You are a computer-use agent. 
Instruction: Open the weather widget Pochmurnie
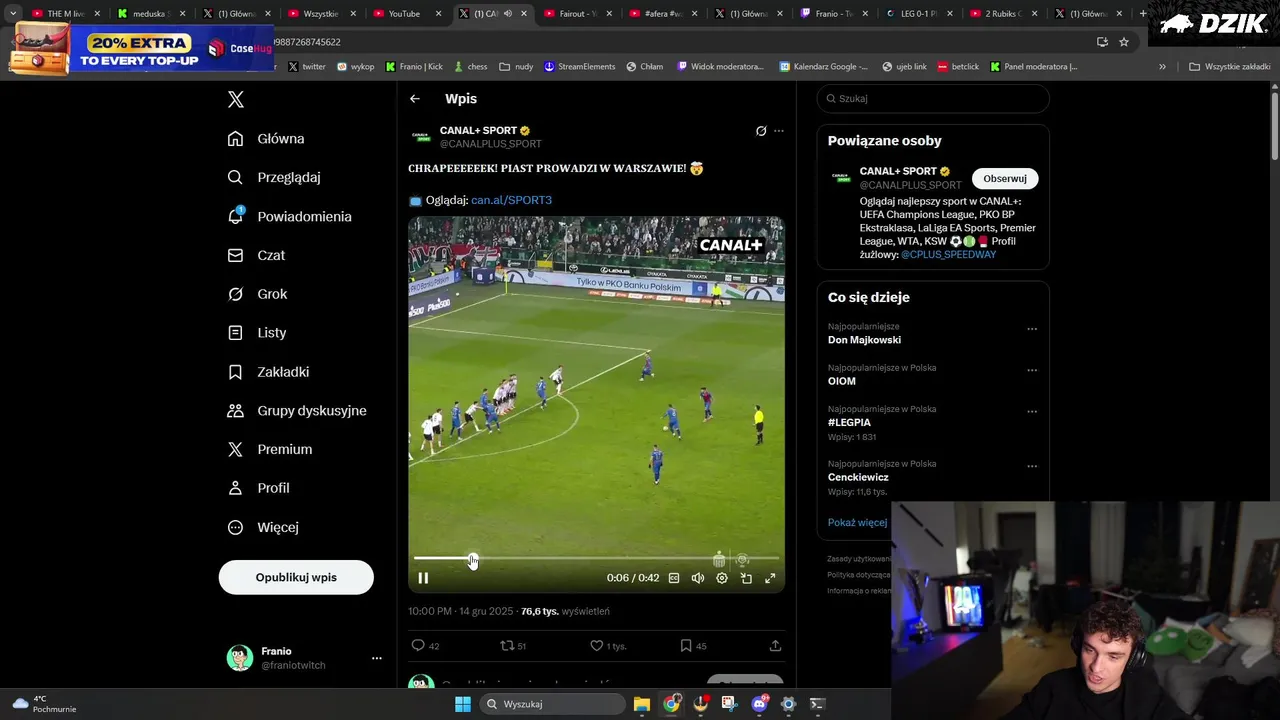[43, 704]
